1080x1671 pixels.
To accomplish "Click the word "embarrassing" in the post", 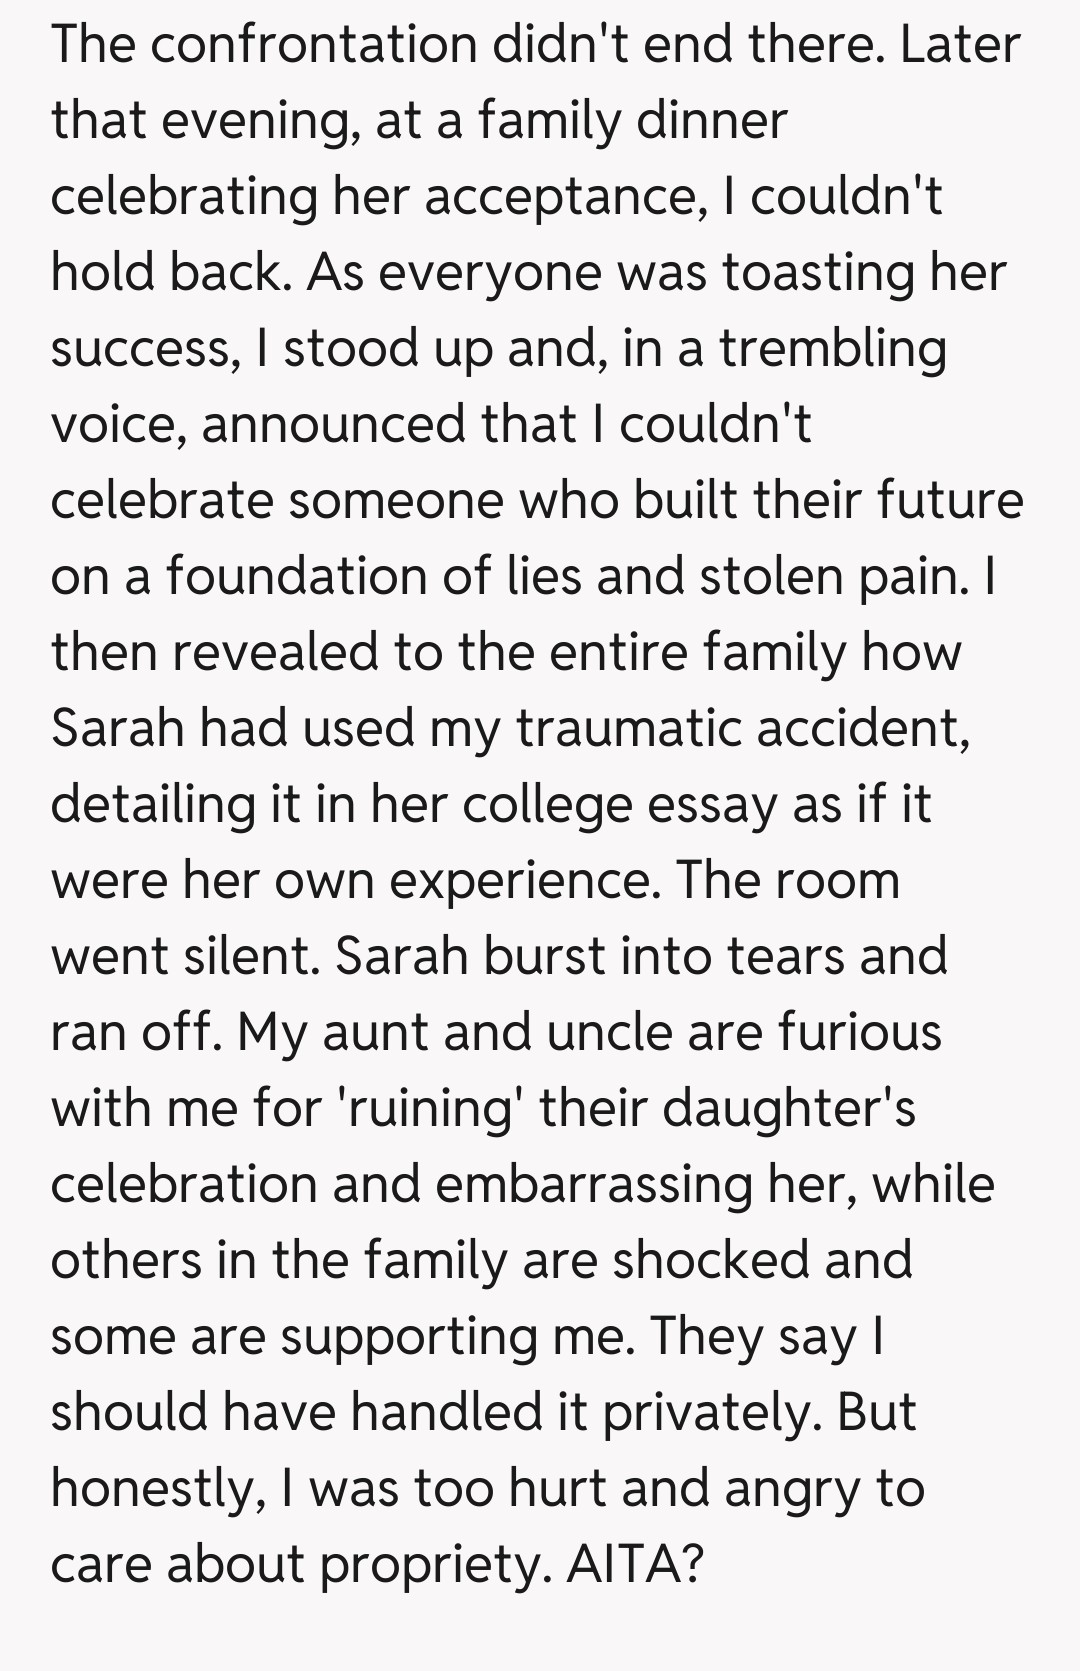I will click(x=594, y=1184).
